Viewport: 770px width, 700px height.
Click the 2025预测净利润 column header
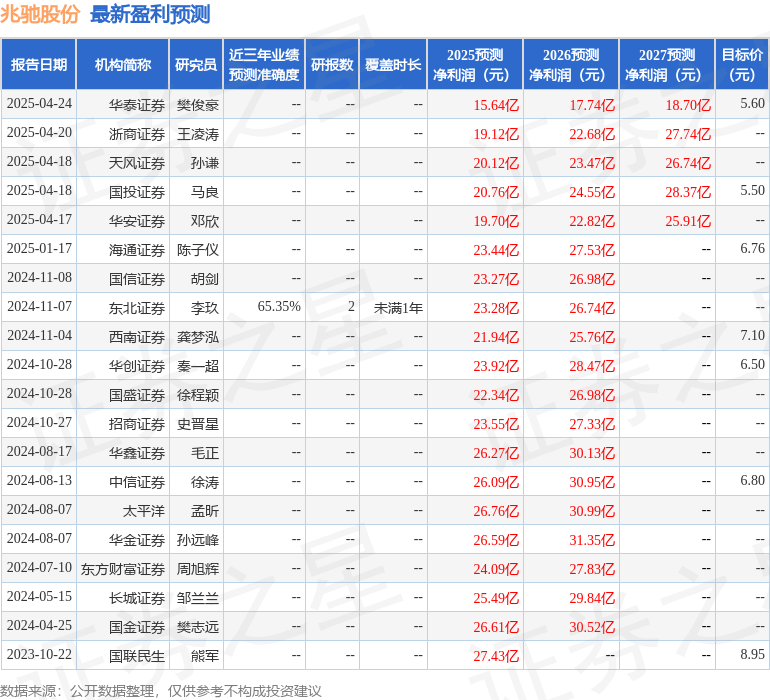pyautogui.click(x=475, y=65)
